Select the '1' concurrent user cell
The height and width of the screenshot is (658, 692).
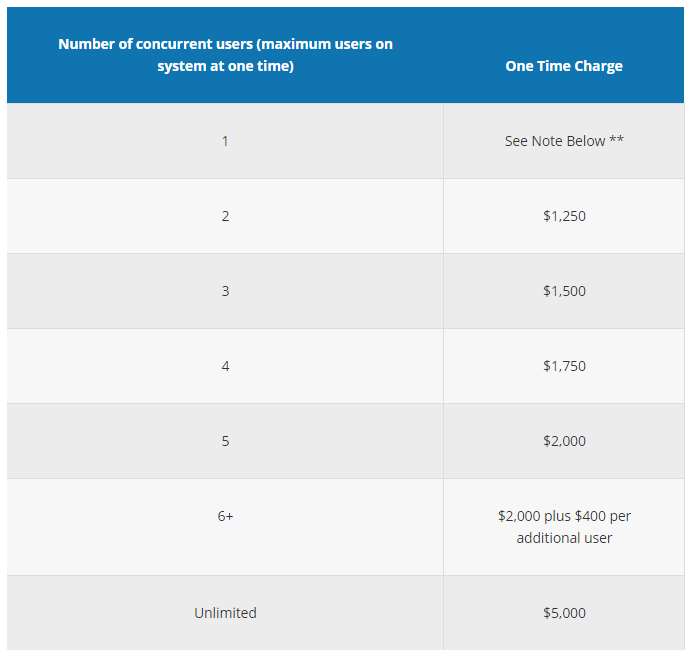(x=225, y=141)
